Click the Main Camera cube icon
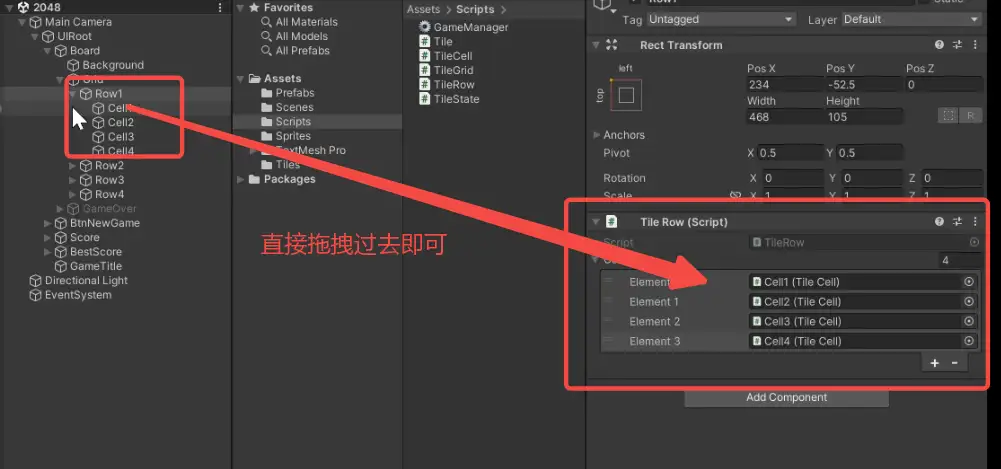The width and height of the screenshot is (1001, 469). click(x=36, y=22)
